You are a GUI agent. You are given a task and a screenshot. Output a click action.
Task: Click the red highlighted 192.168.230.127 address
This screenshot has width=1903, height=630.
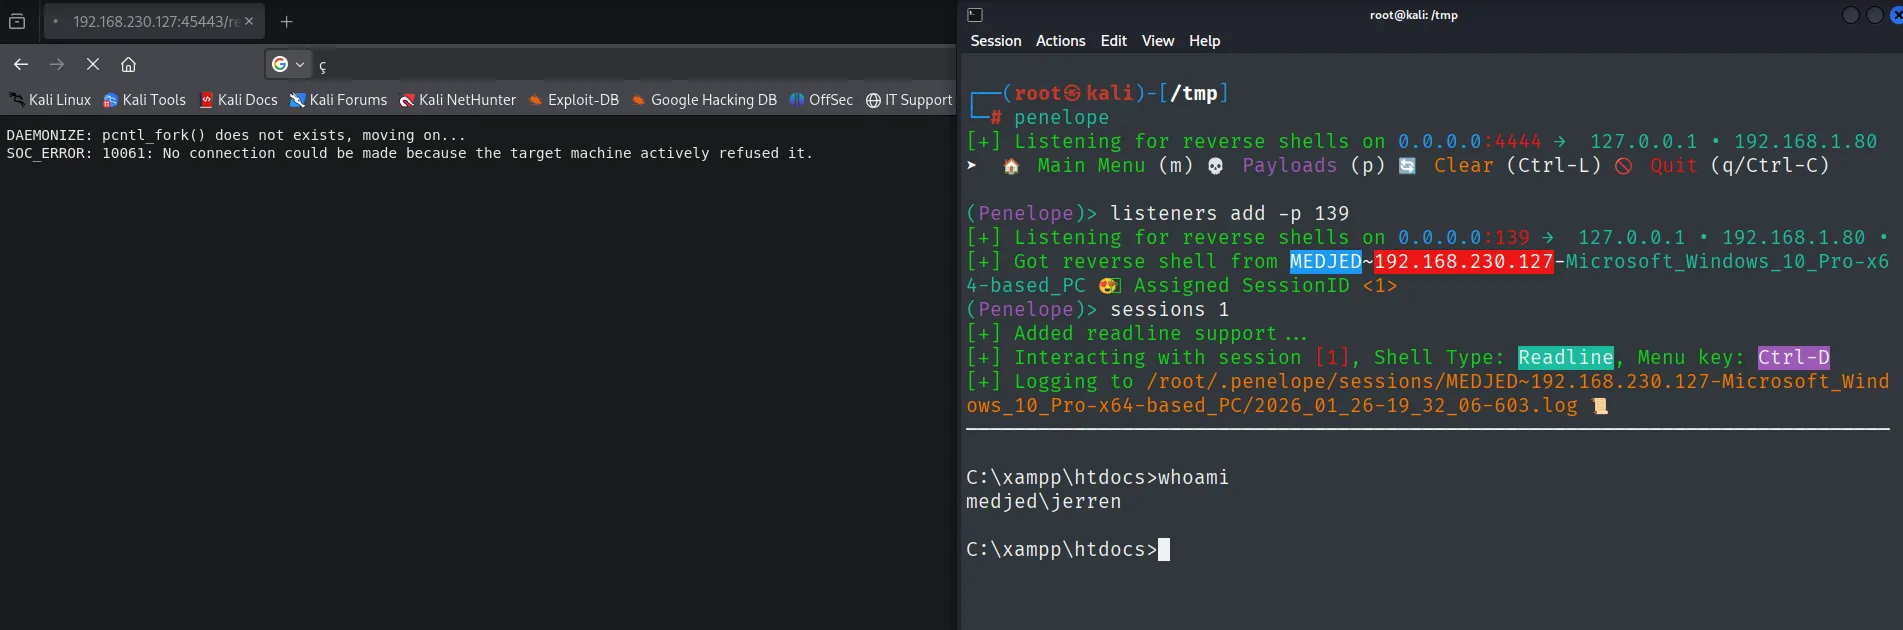[1464, 261]
